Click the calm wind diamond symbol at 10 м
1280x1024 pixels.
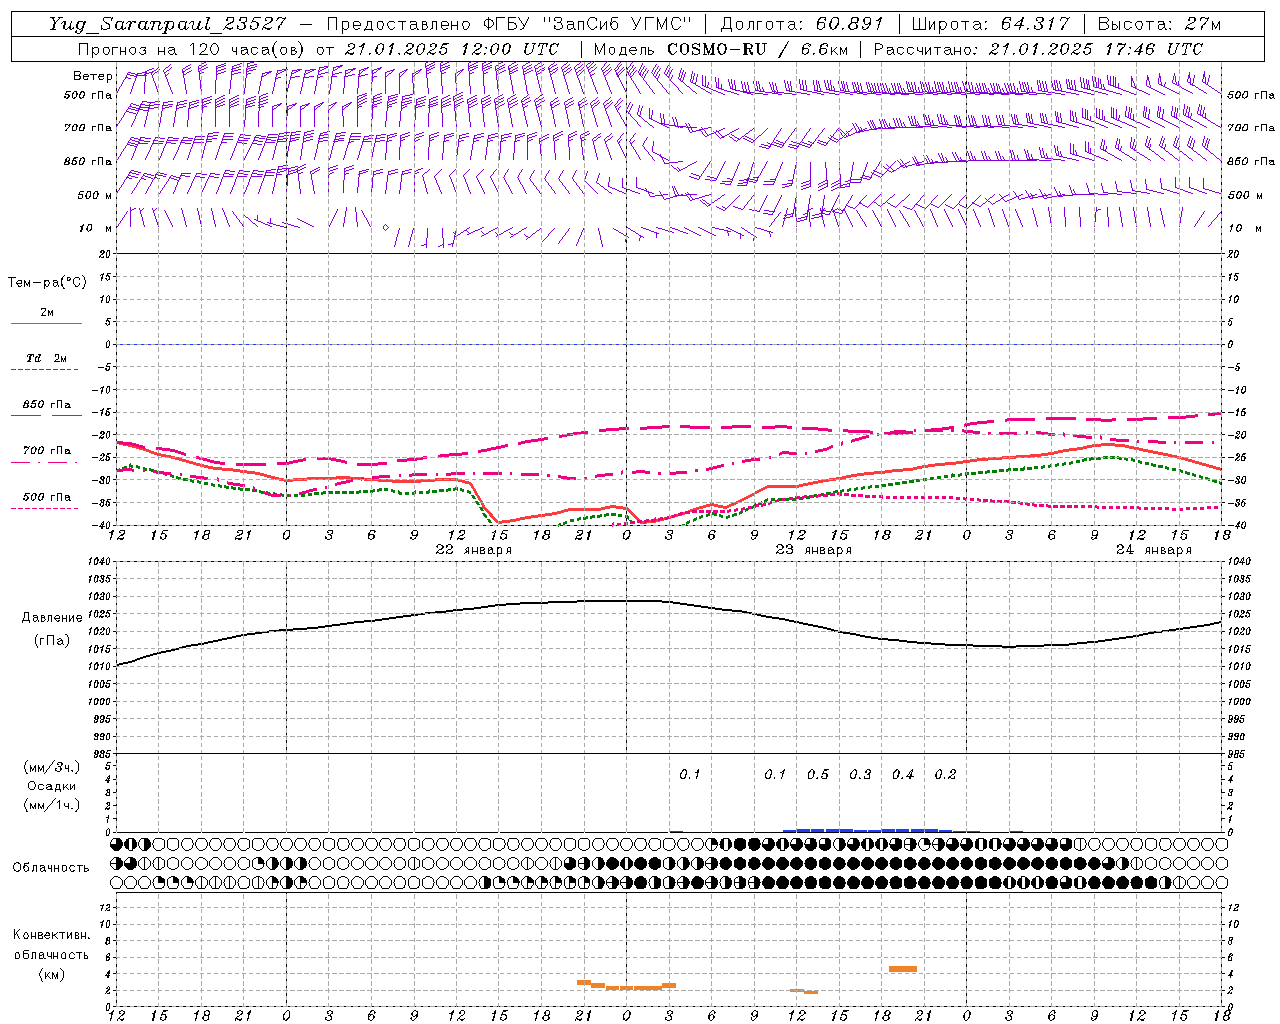pyautogui.click(x=385, y=228)
